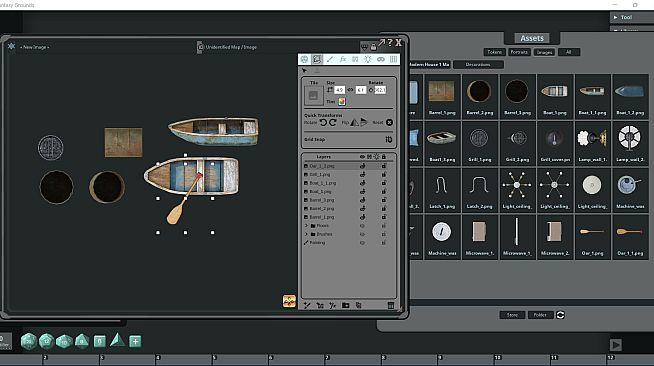Select the arrow pointer tool
Image resolution: width=654 pixels, height=366 pixels.
[x=304, y=70]
